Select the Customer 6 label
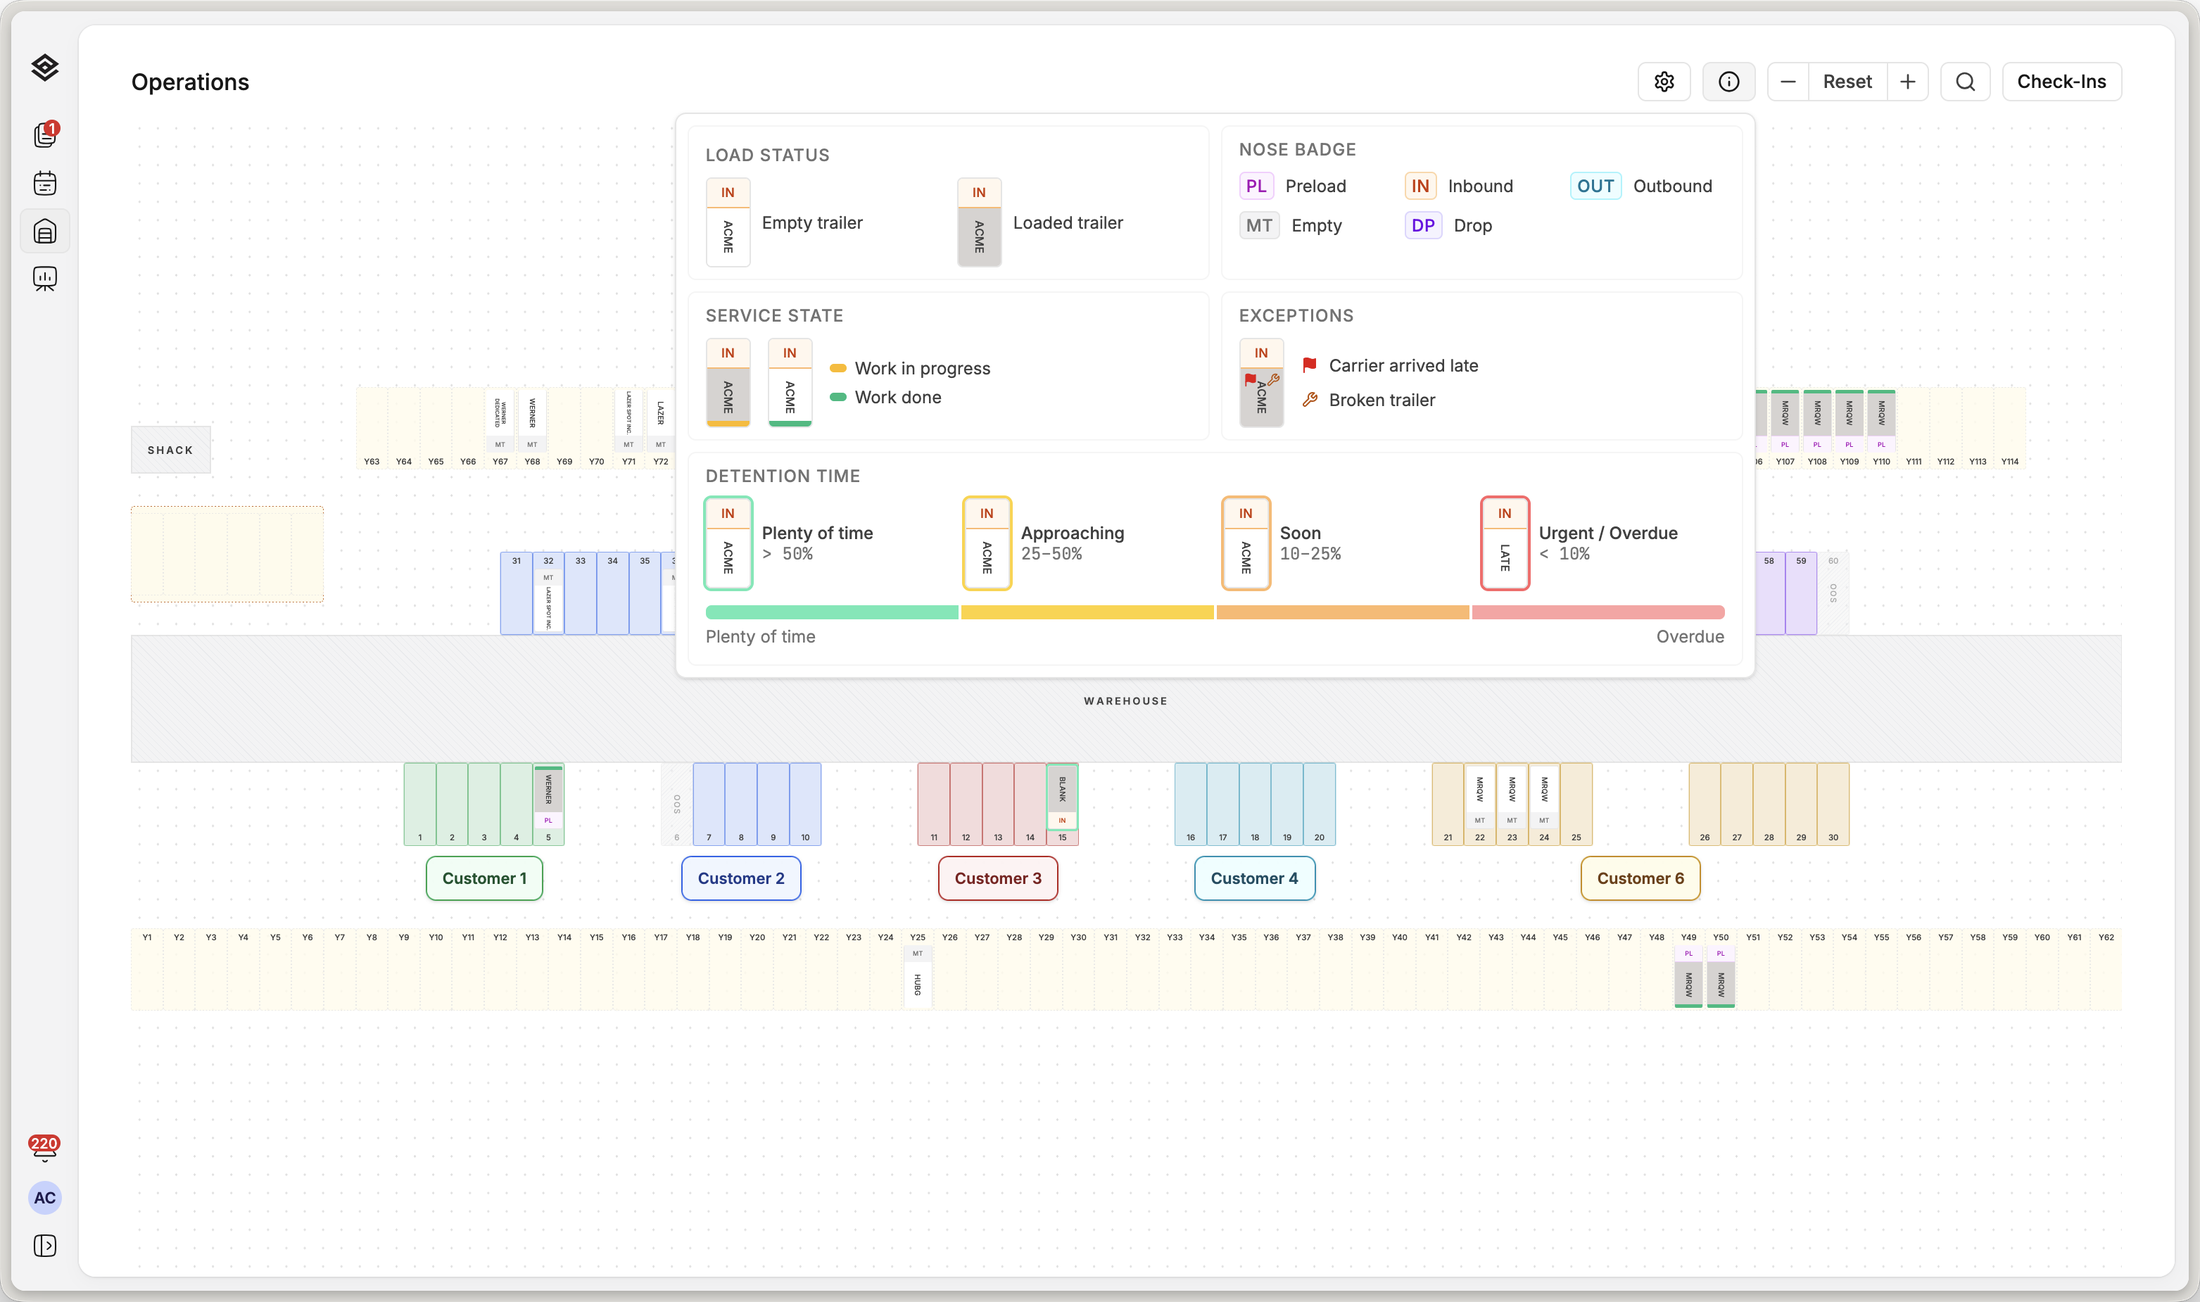Screen dimensions: 2200x1302 [1640, 878]
